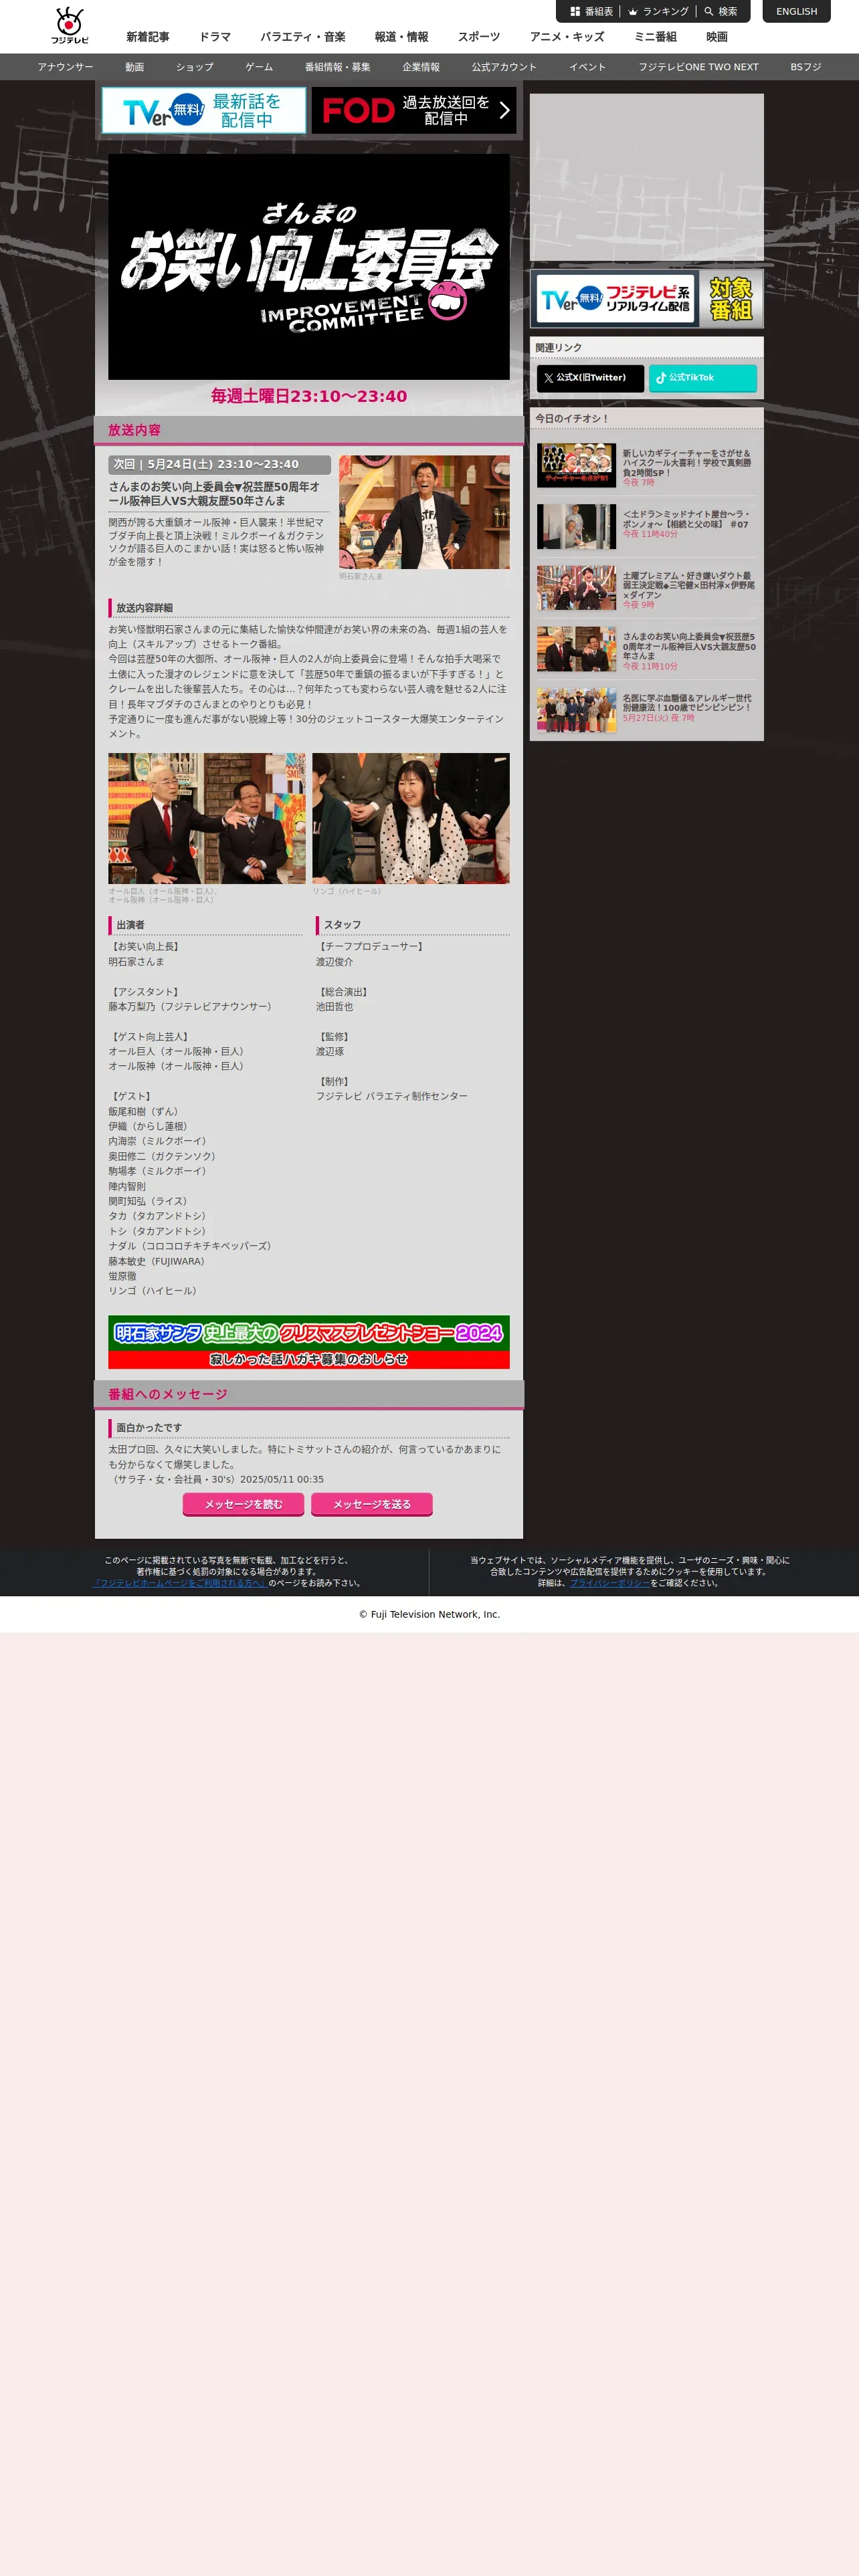The width and height of the screenshot is (859, 2576).
Task: Open 名医に学ぶ血糖値 recommendation
Action: click(647, 710)
